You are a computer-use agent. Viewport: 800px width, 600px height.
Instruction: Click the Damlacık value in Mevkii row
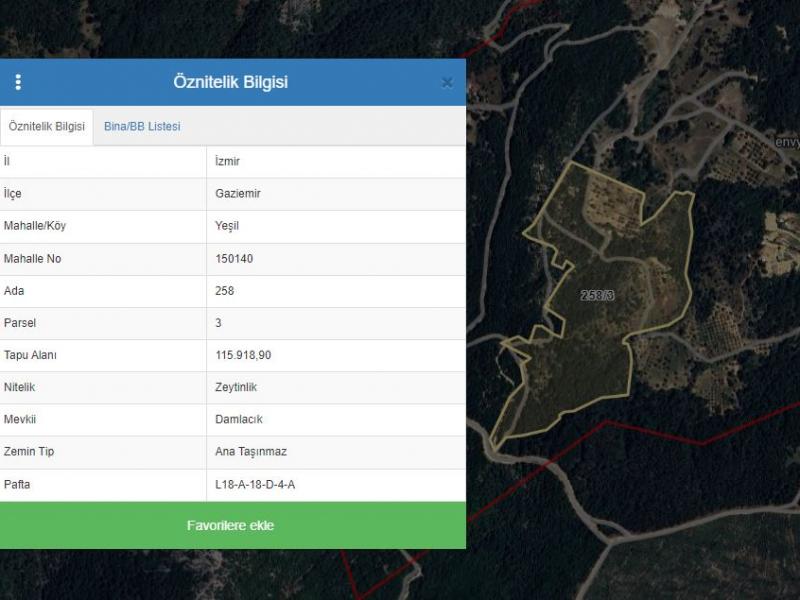click(238, 419)
